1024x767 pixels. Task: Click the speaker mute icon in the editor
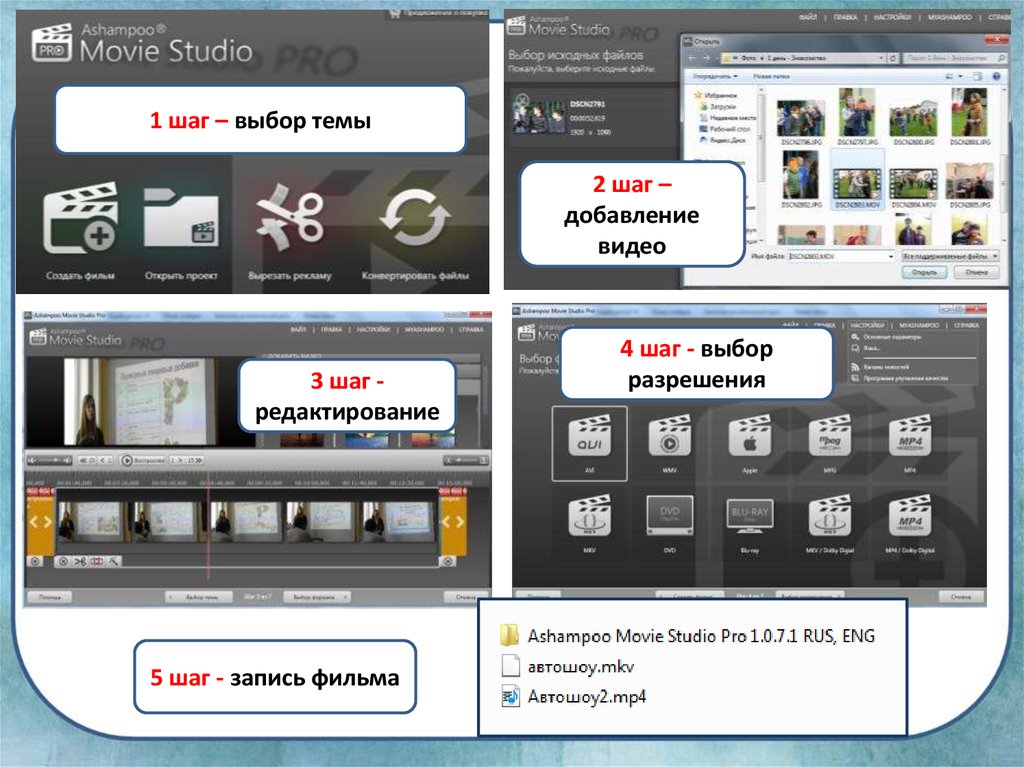click(x=32, y=461)
